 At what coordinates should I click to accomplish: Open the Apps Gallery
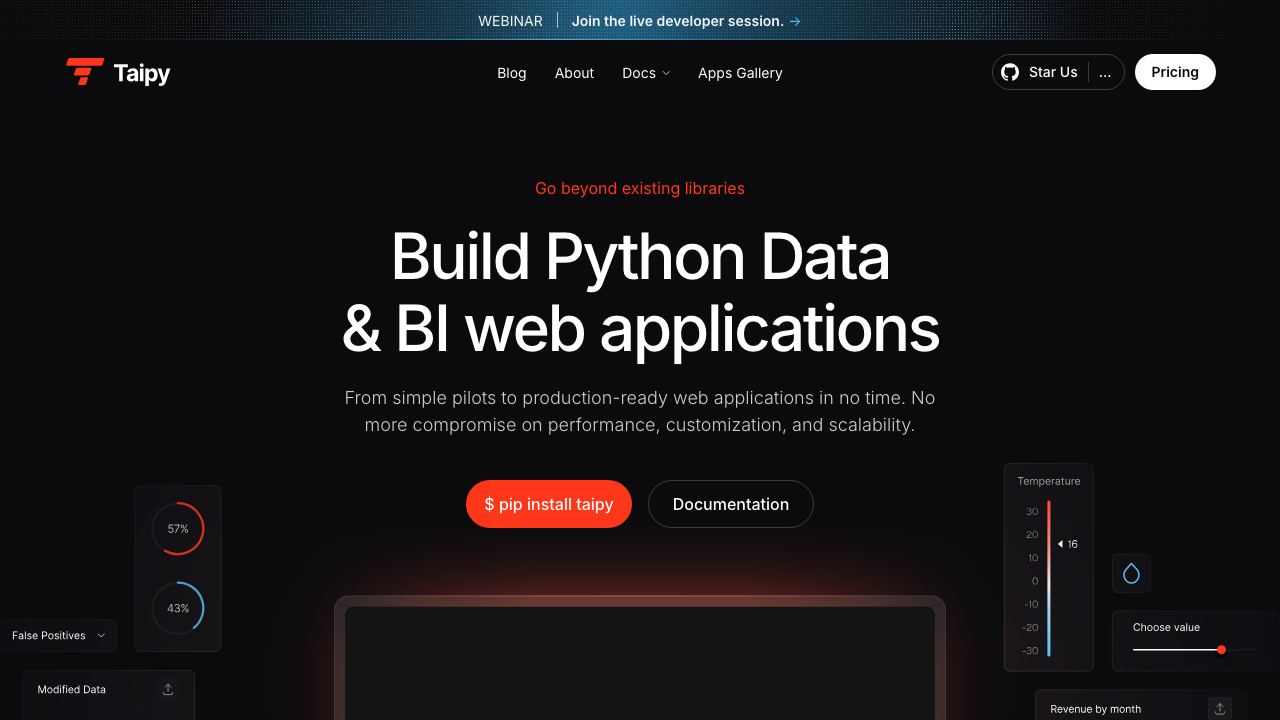[x=740, y=73]
